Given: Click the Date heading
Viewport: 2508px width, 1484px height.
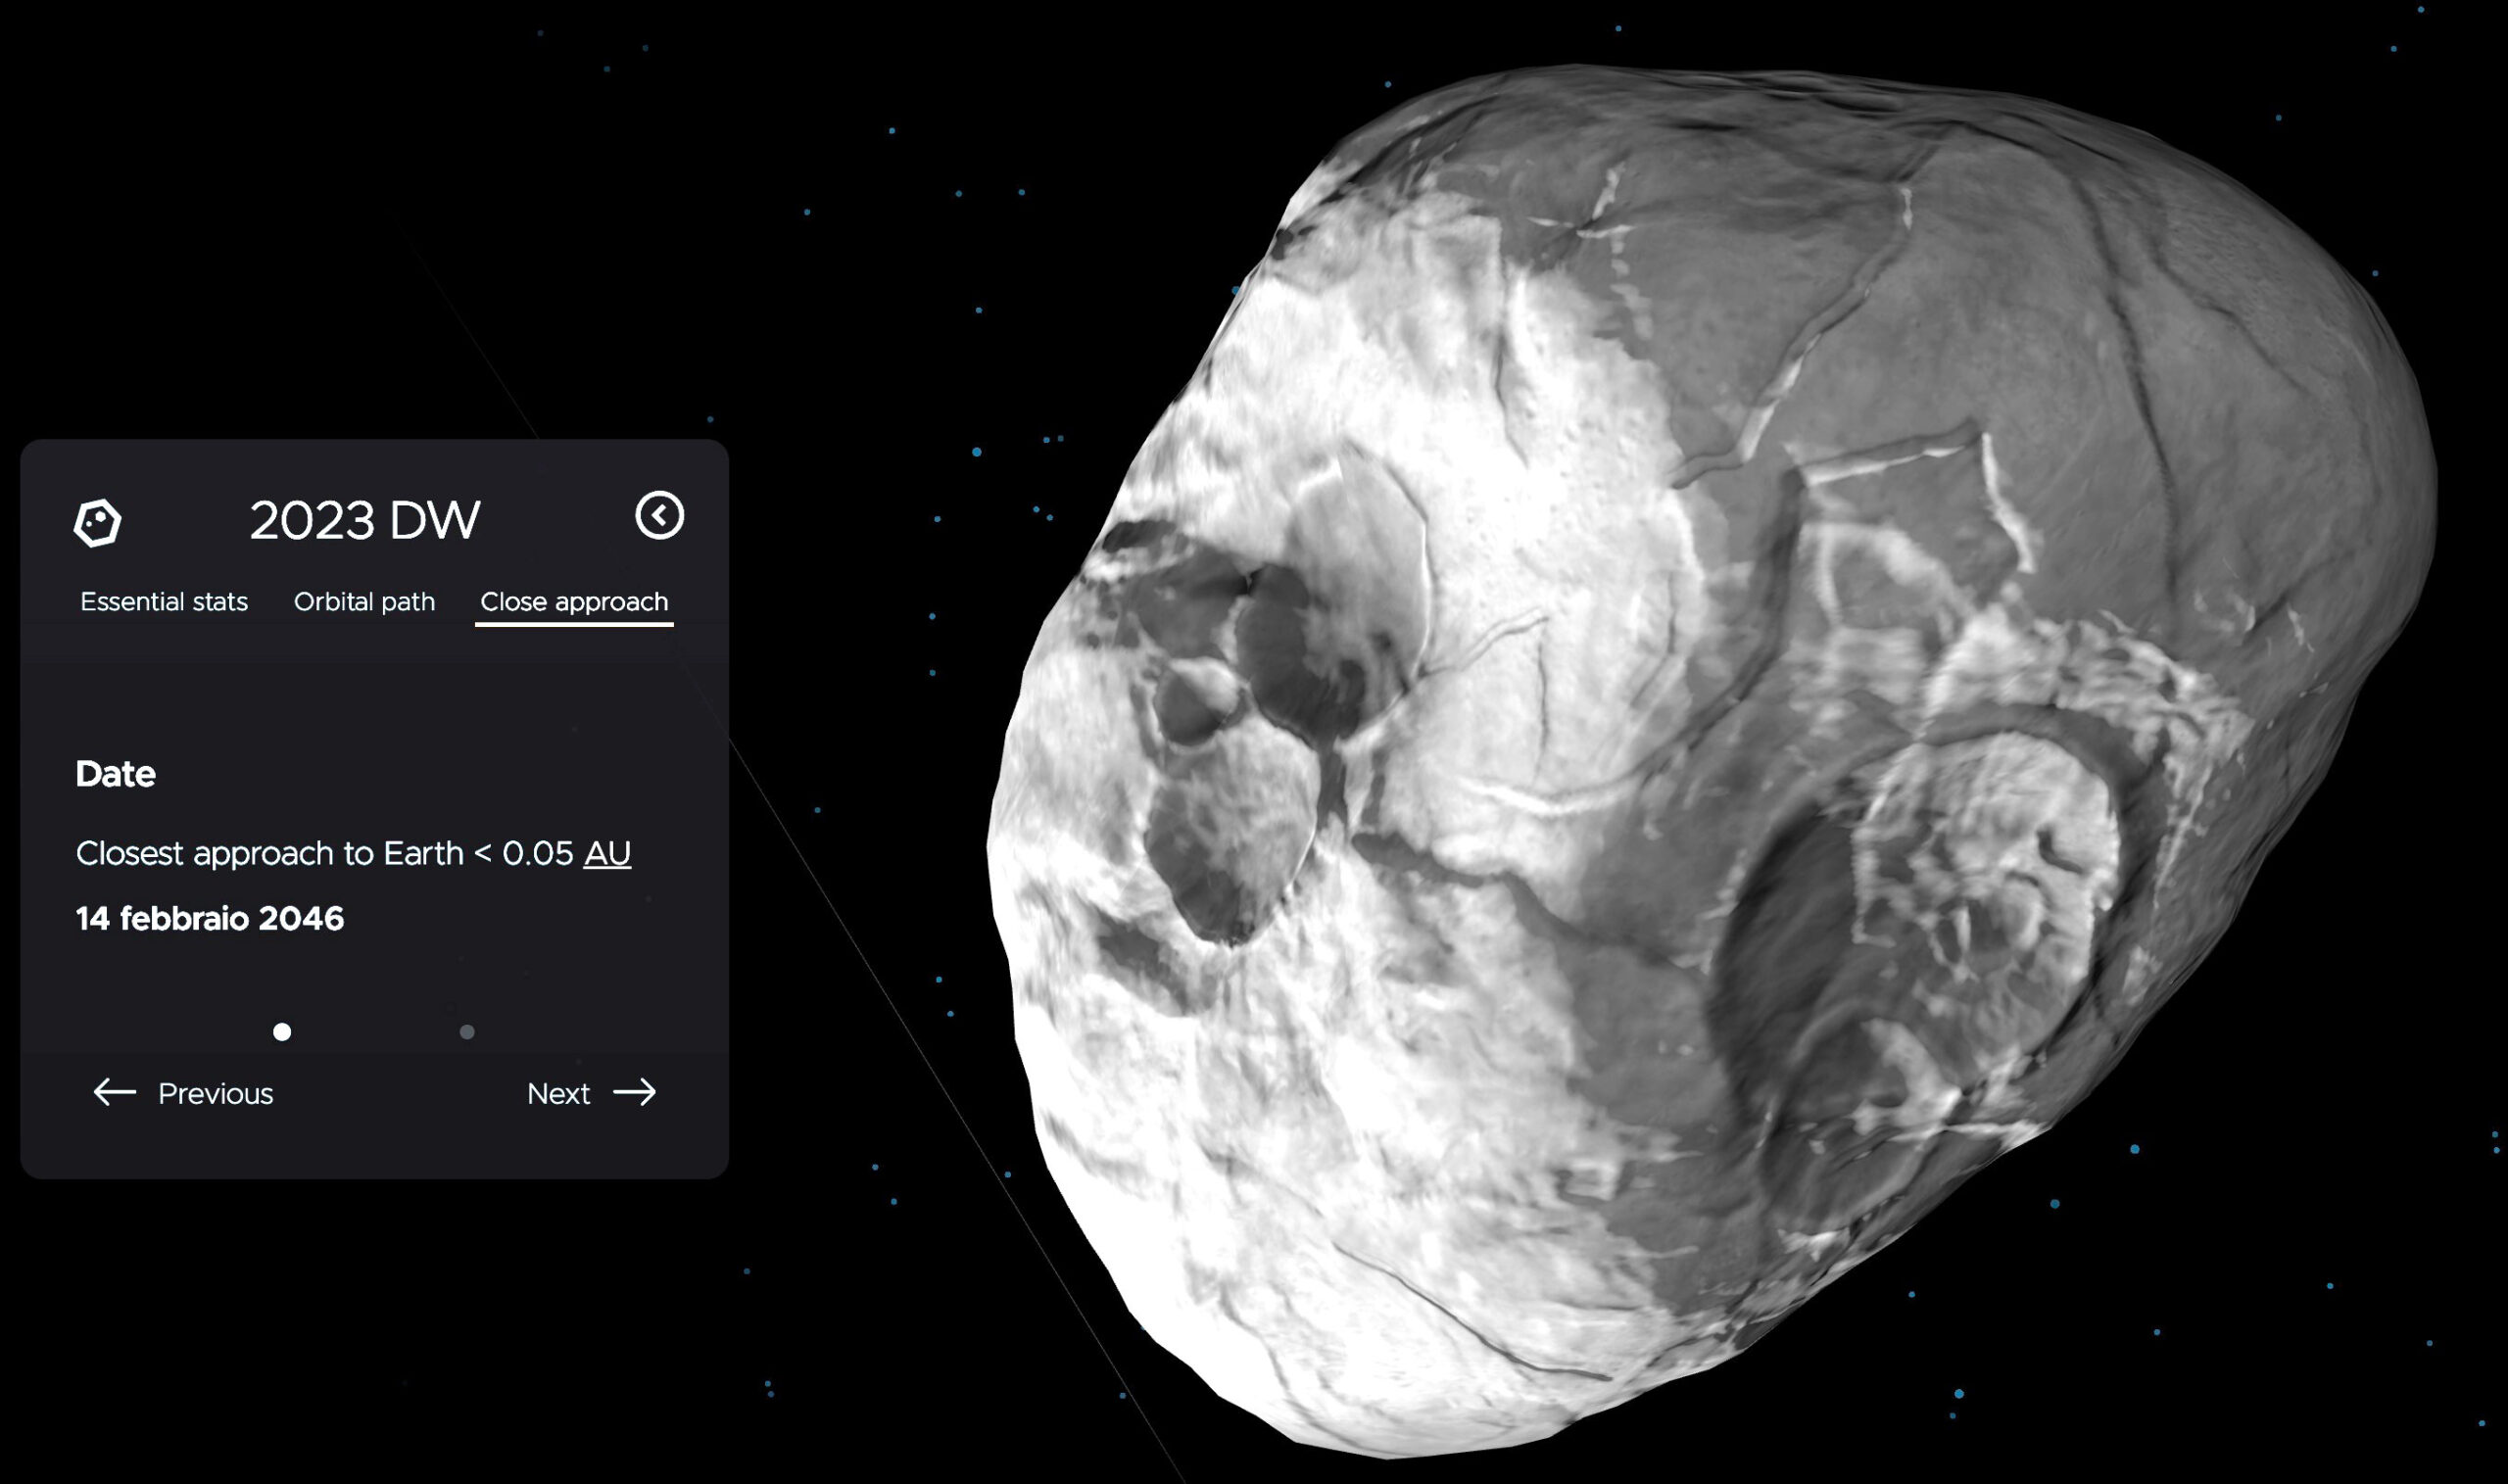Looking at the screenshot, I should (116, 774).
